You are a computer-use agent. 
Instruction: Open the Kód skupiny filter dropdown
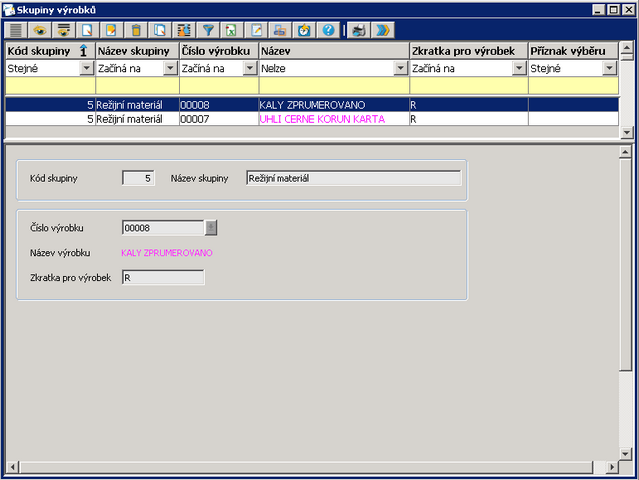click(86, 69)
